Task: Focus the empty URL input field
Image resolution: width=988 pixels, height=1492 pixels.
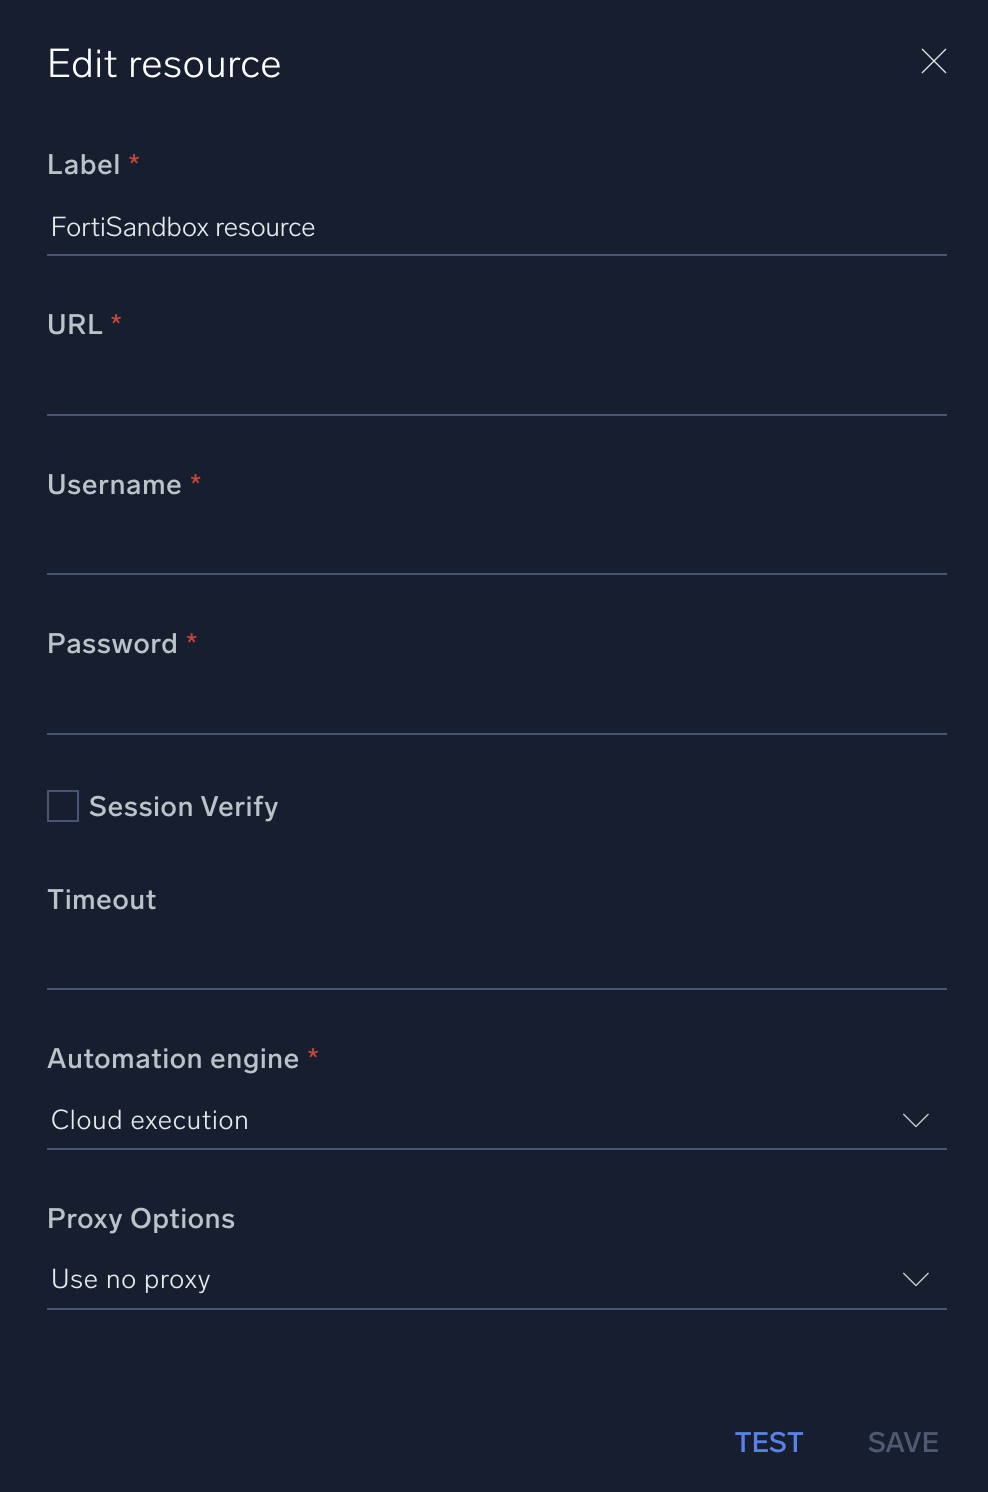Action: point(496,387)
